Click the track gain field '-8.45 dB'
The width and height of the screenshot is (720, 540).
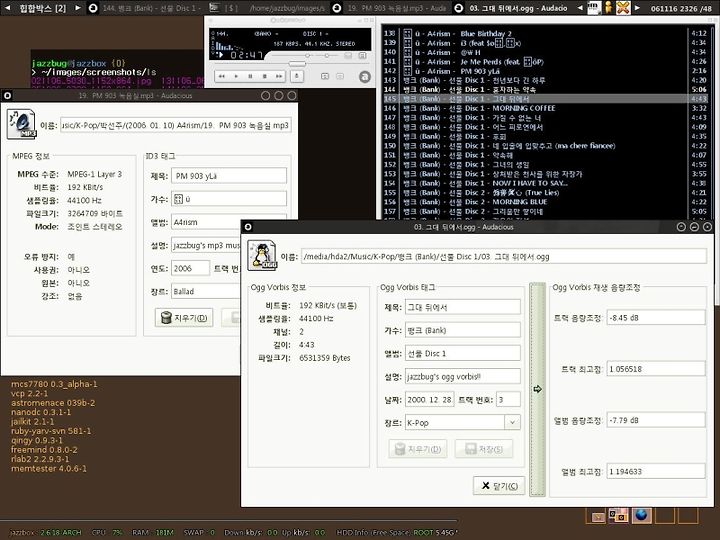tap(656, 317)
